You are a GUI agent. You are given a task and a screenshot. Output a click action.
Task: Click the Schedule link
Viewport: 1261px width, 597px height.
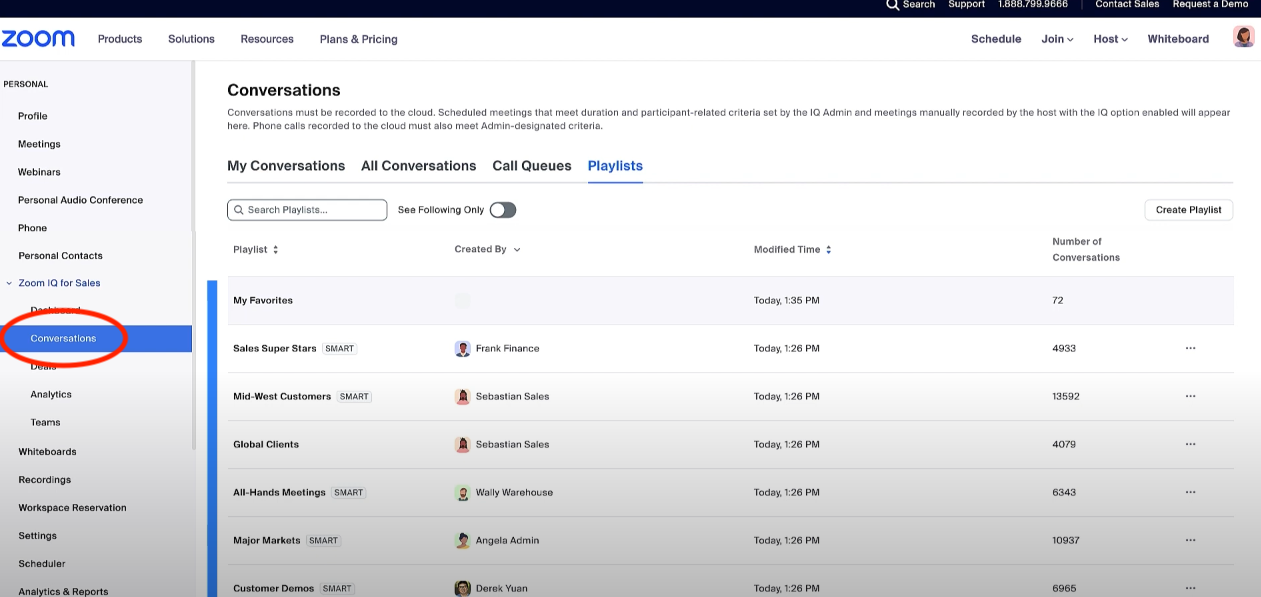996,39
